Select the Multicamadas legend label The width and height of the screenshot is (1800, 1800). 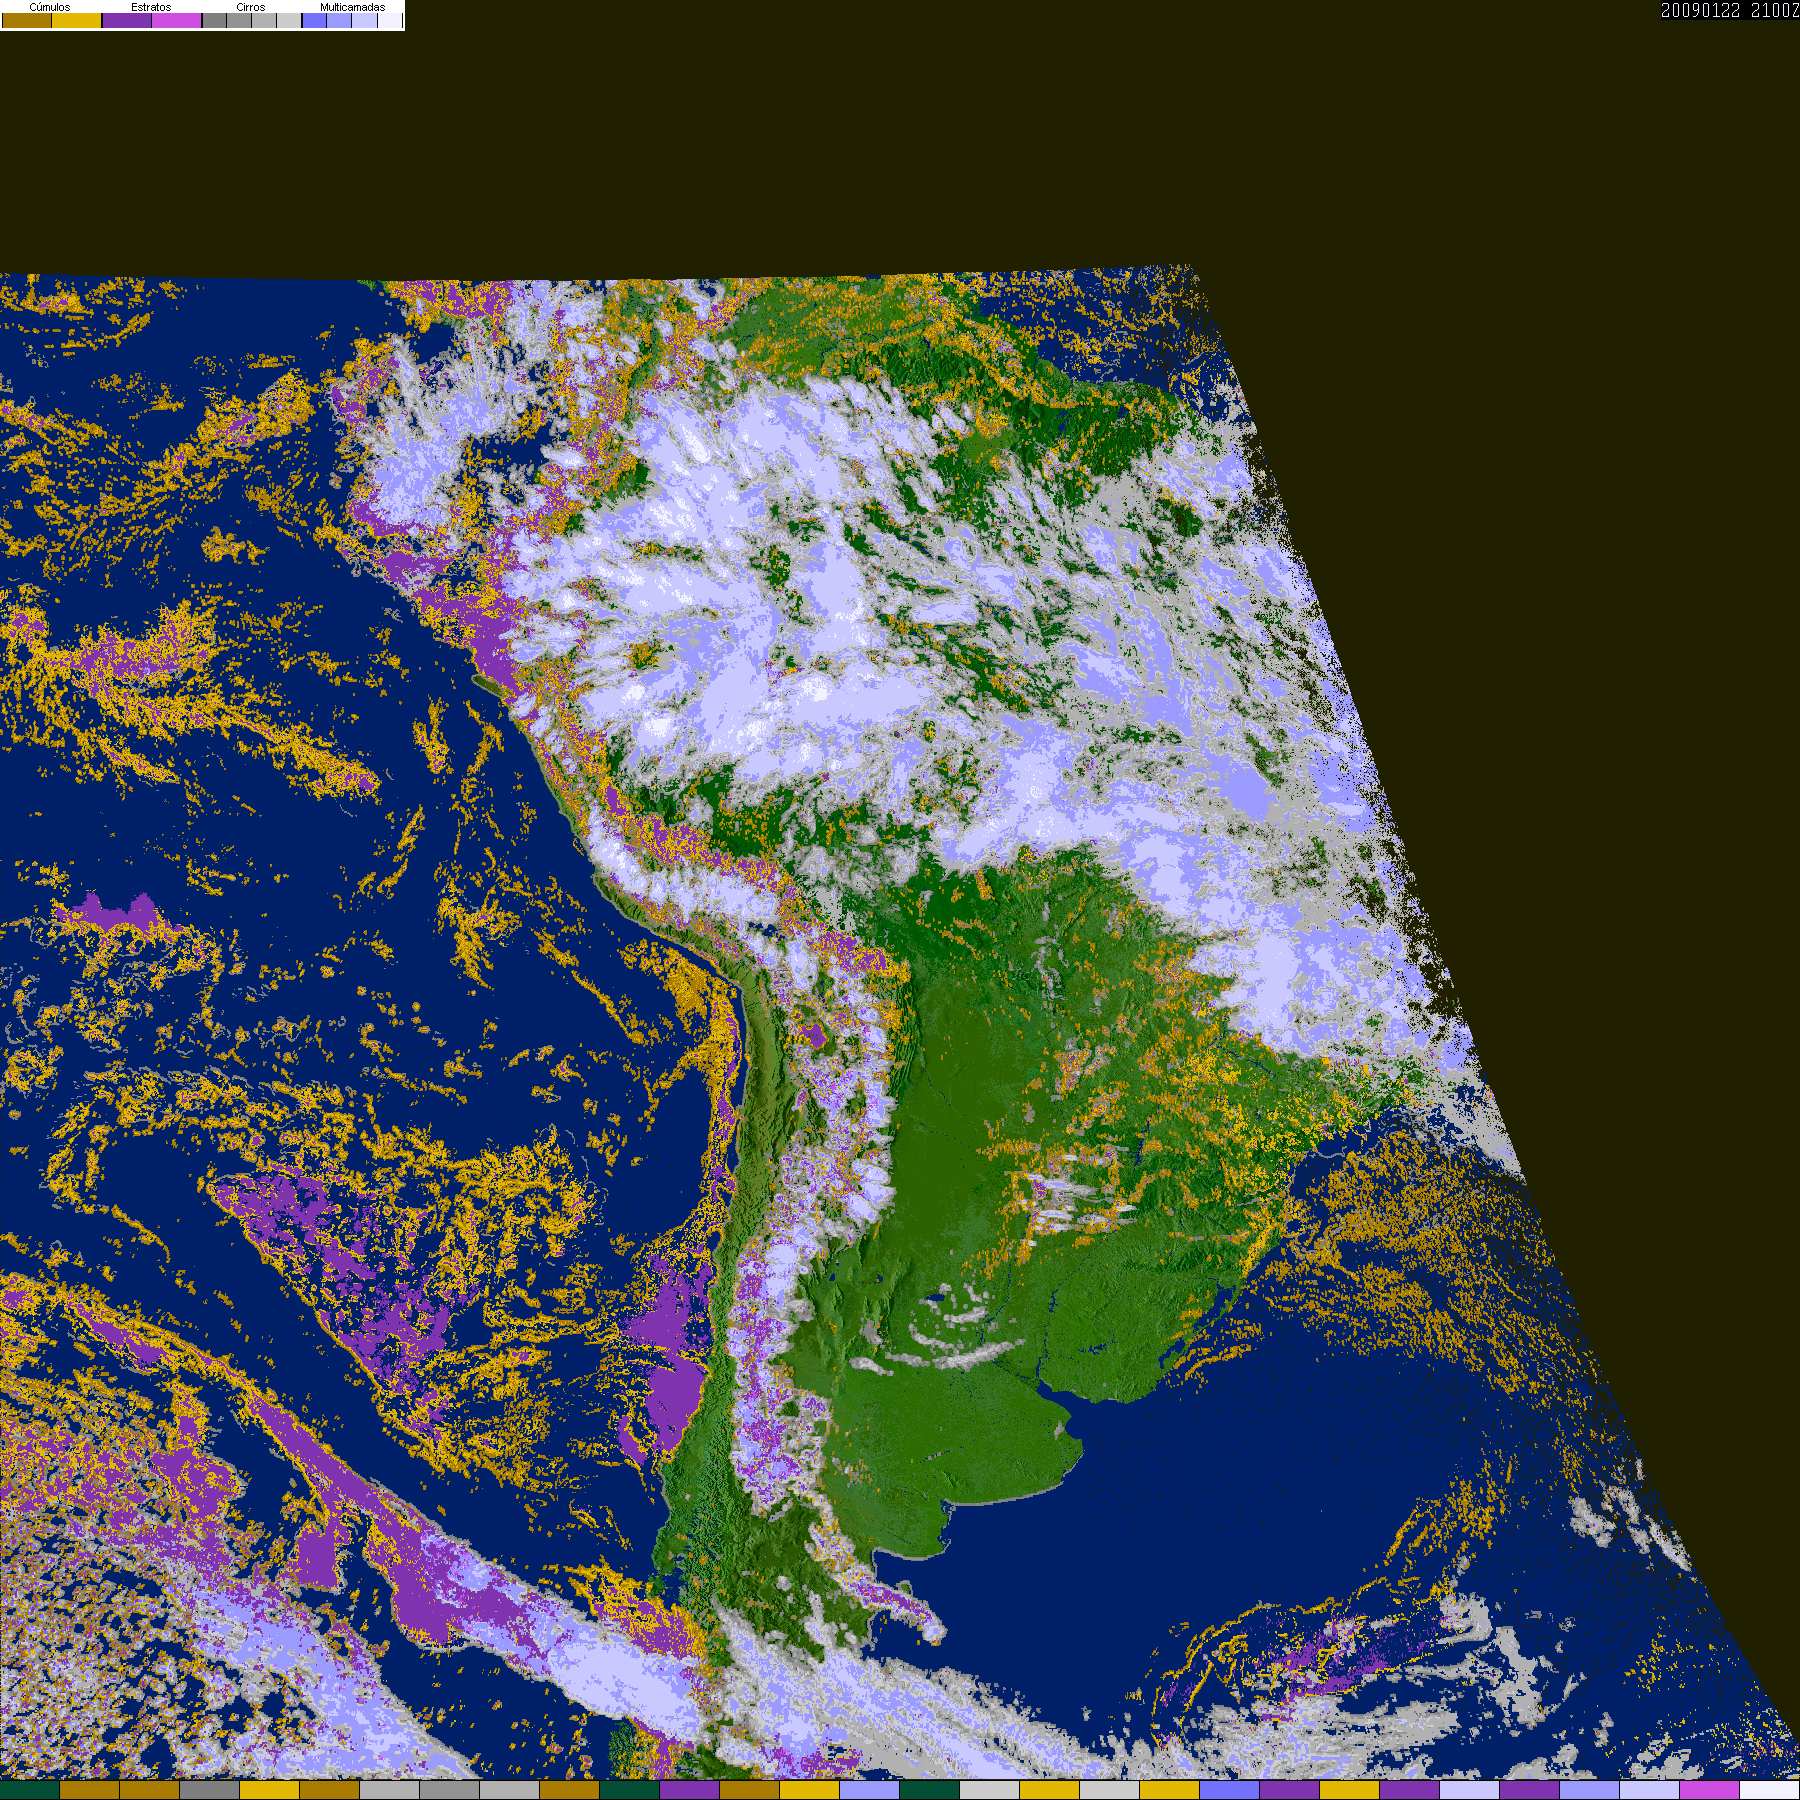tap(353, 7)
